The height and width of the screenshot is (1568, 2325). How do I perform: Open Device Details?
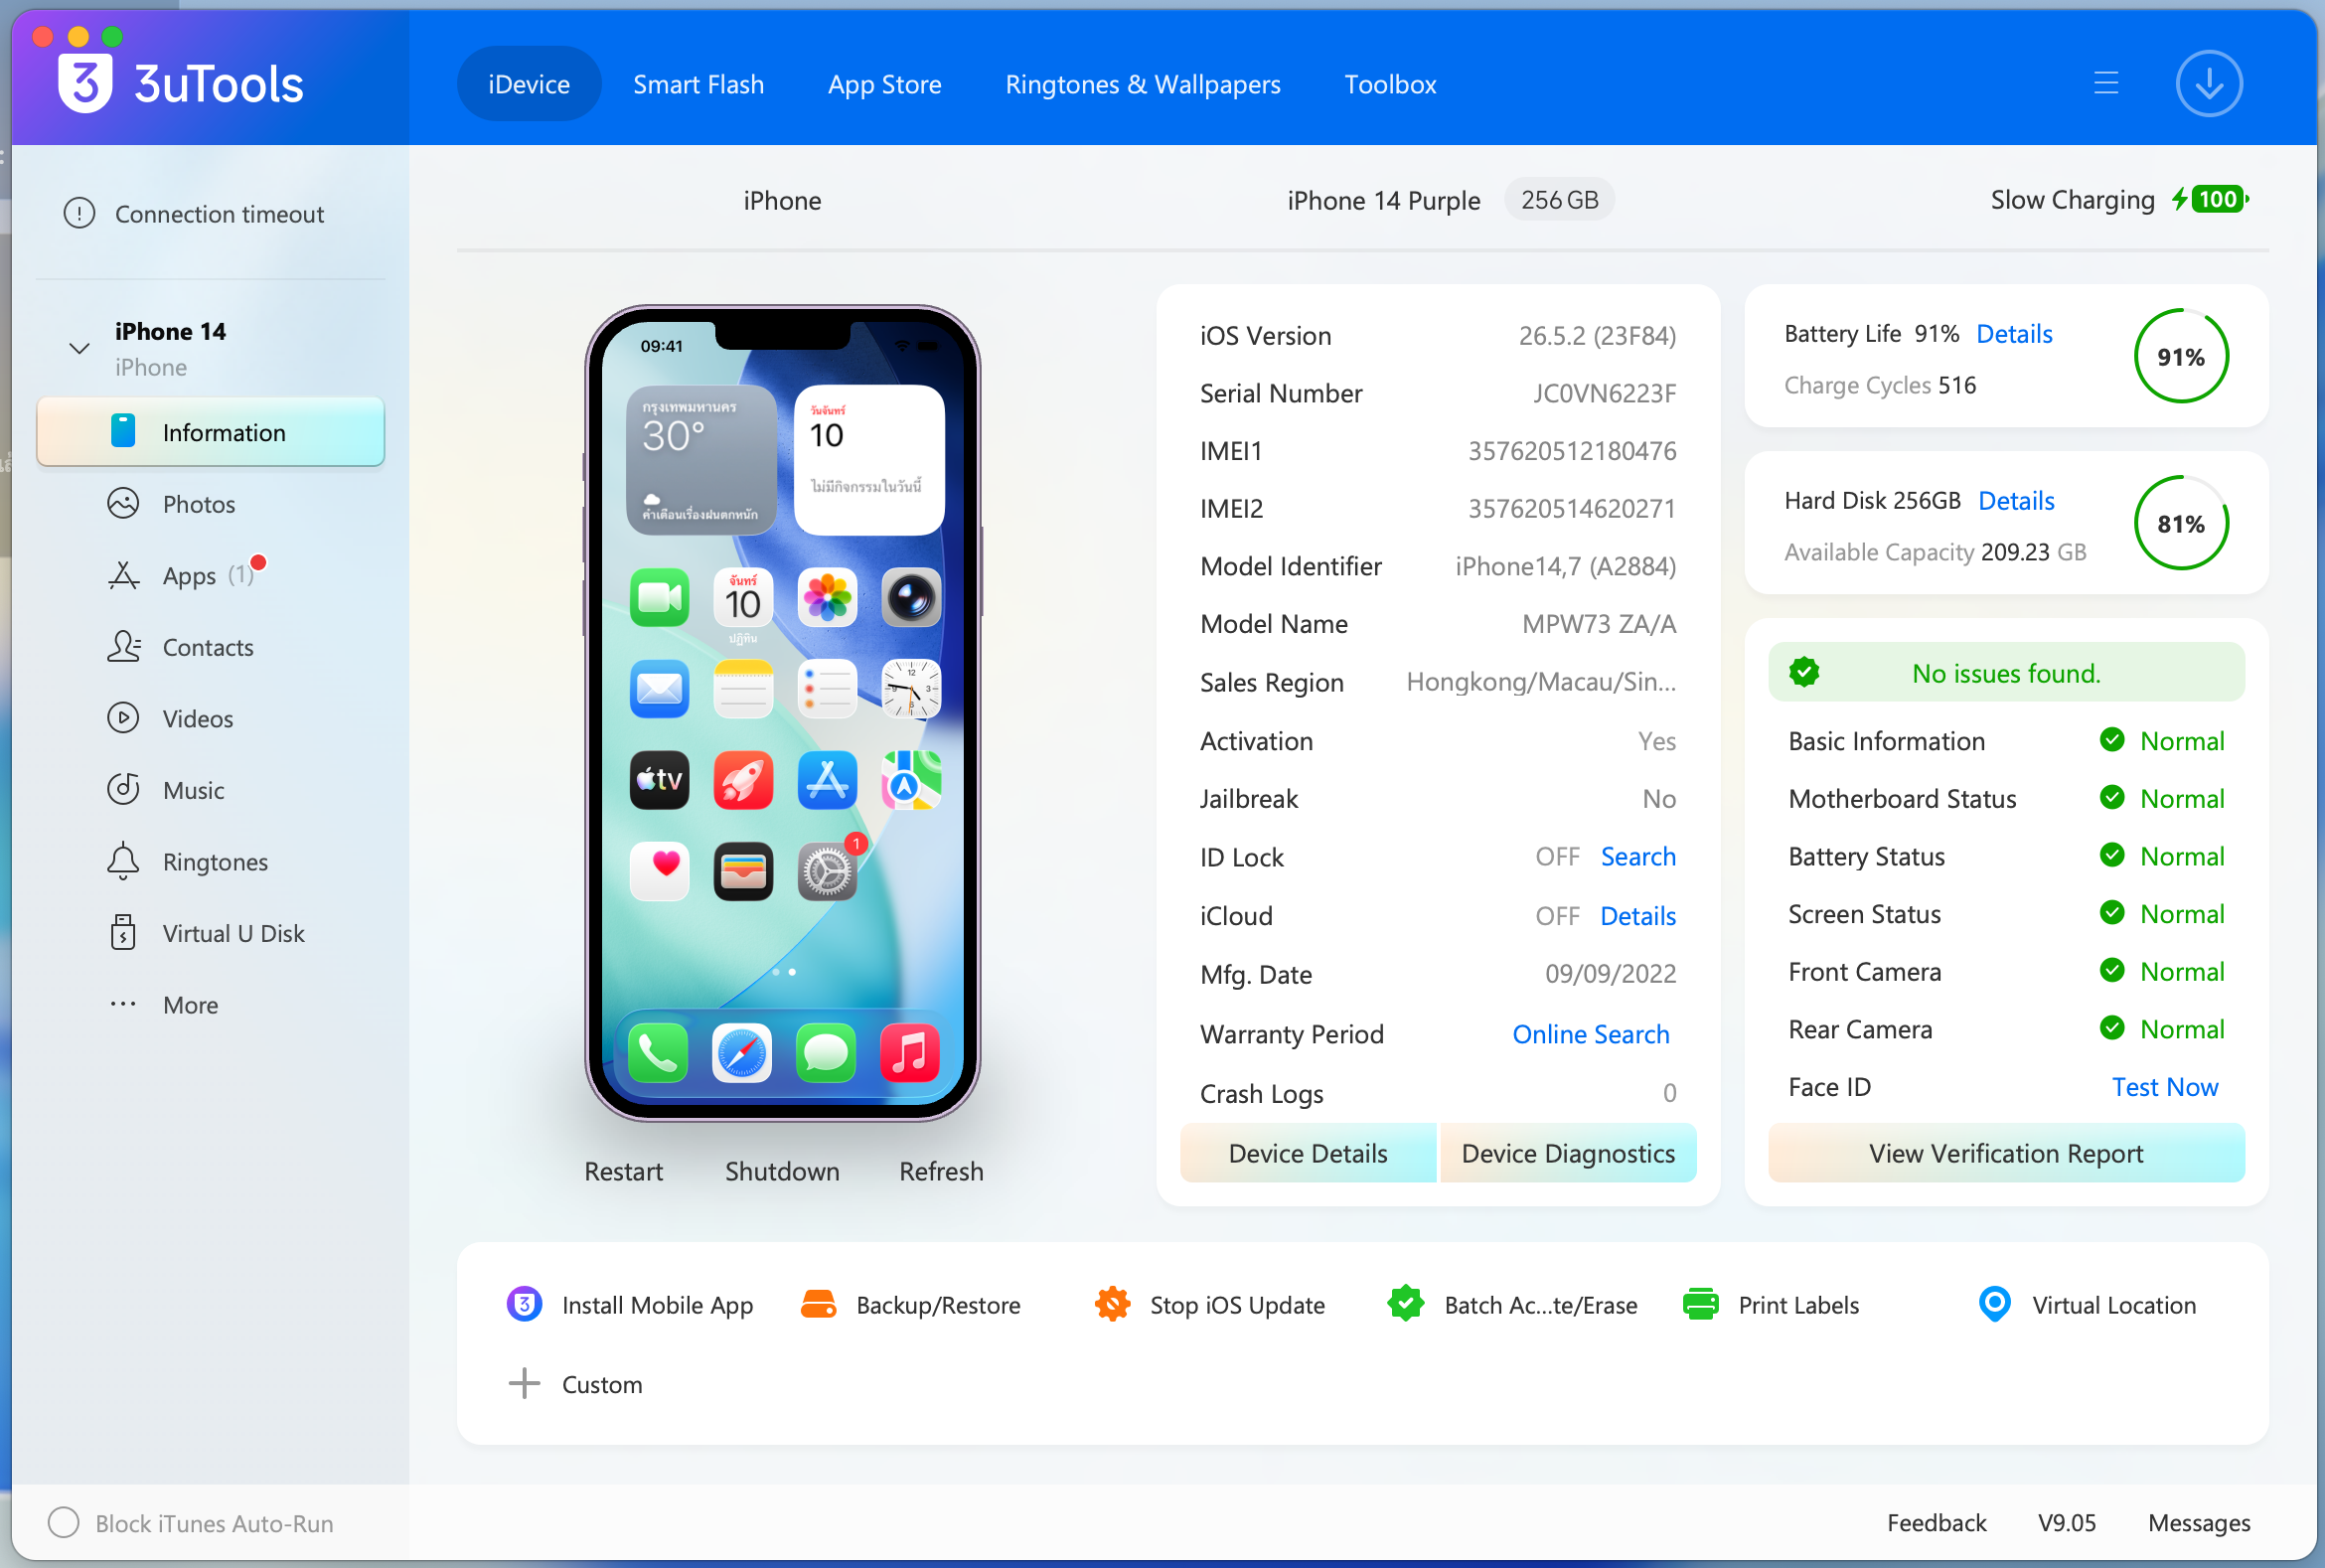(1308, 1153)
